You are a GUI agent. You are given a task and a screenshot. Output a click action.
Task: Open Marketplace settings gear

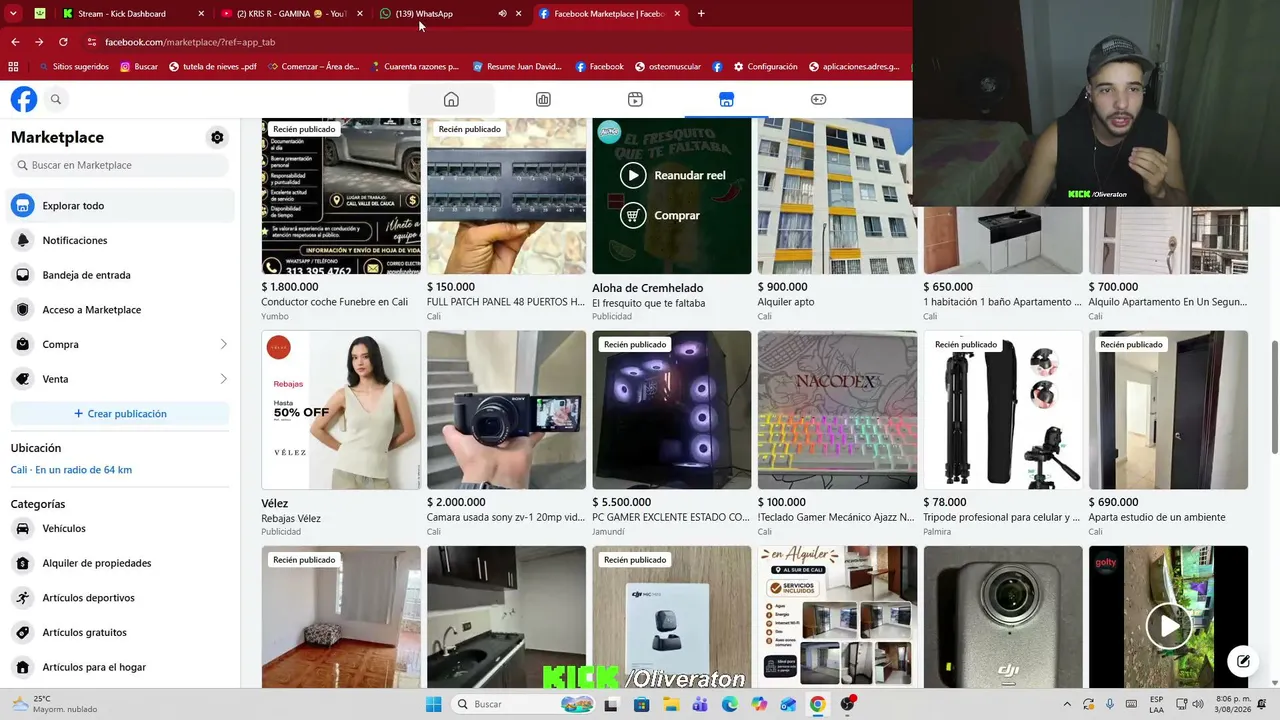pyautogui.click(x=217, y=137)
